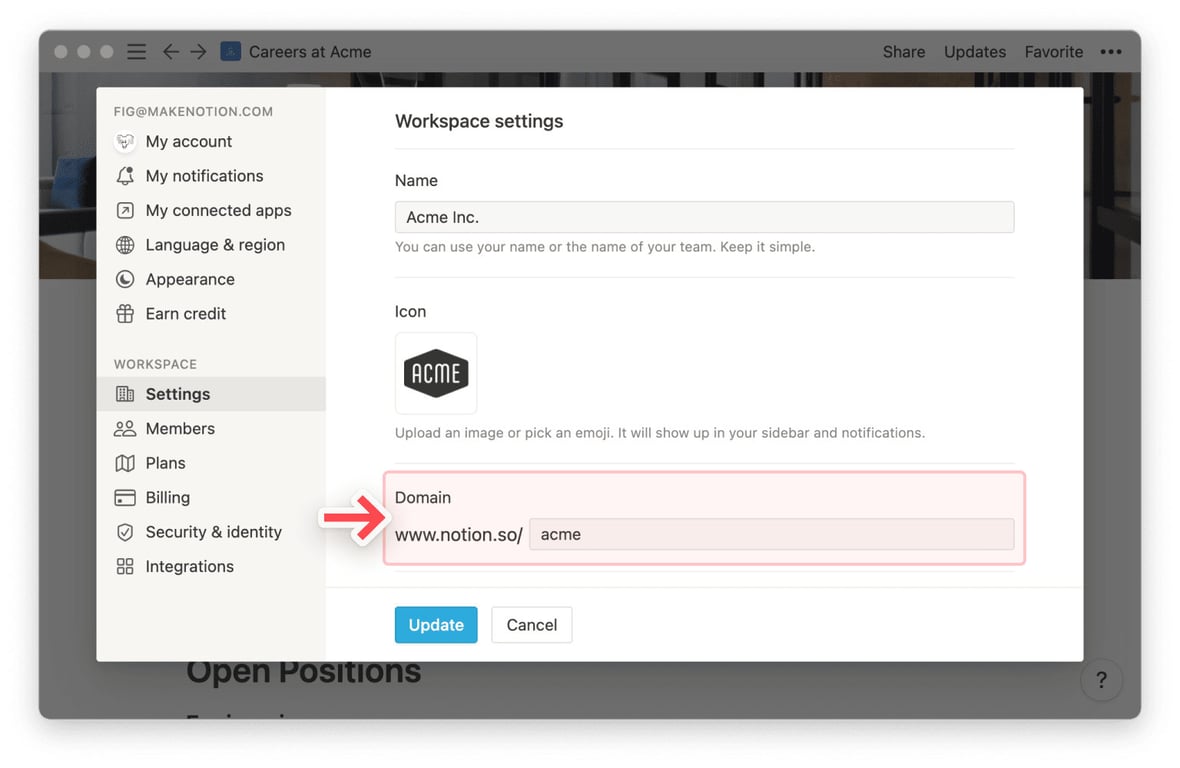Viewport: 1180px width, 768px height.
Task: Click the moon icon for Appearance
Action: click(125, 280)
